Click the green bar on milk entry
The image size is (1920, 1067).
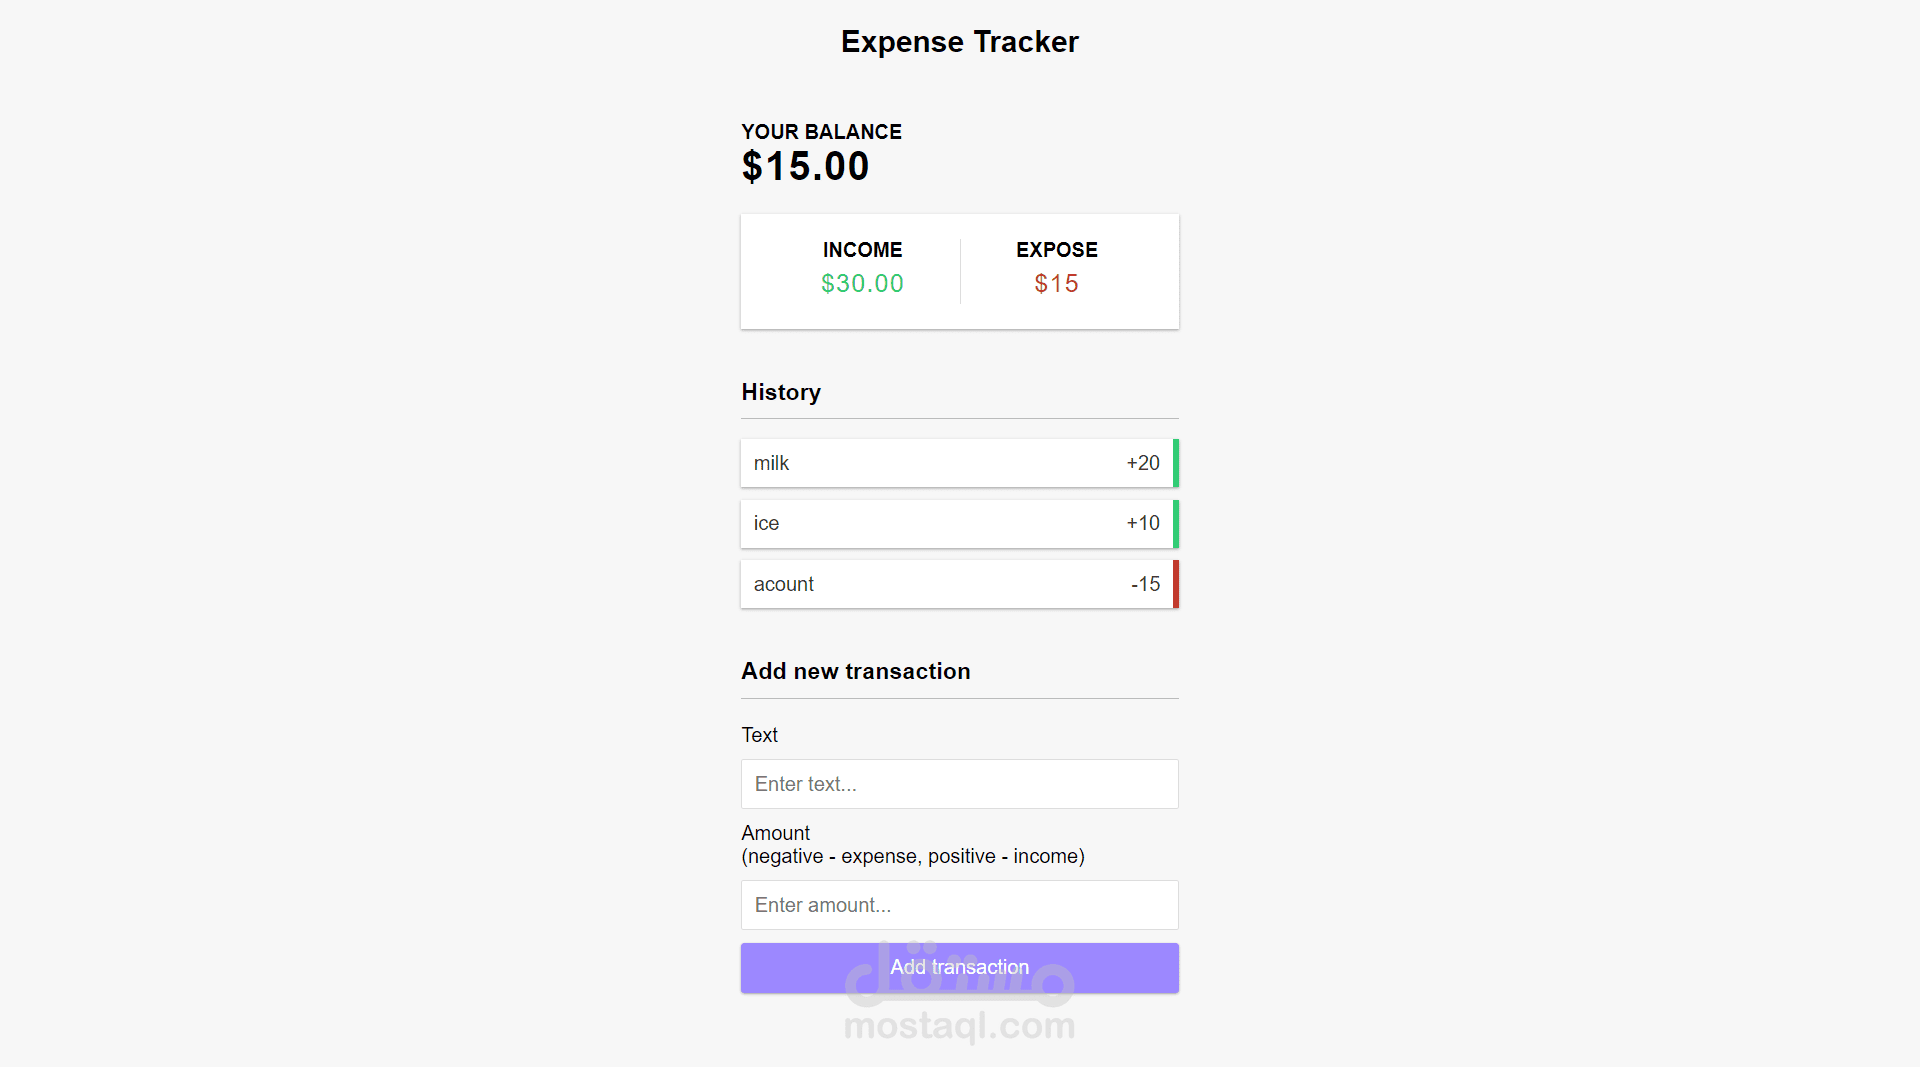1176,463
